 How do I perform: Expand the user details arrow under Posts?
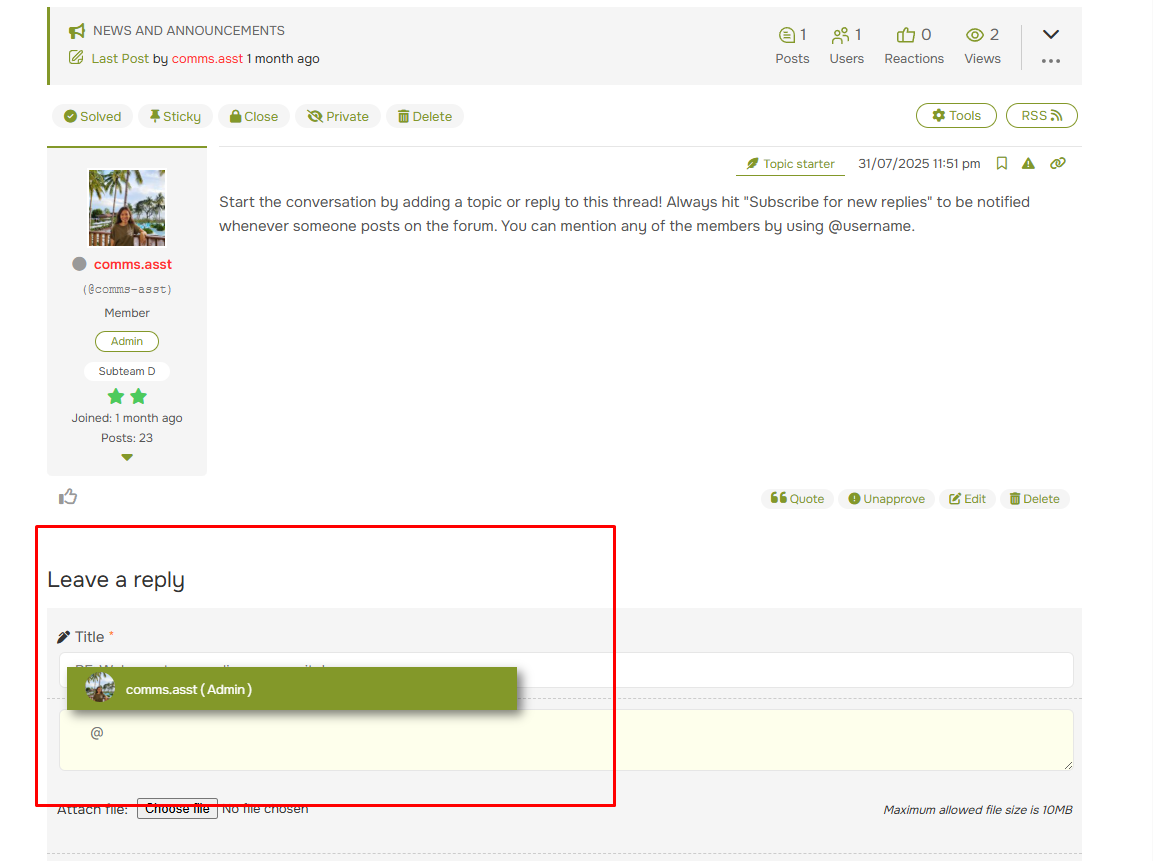127,458
